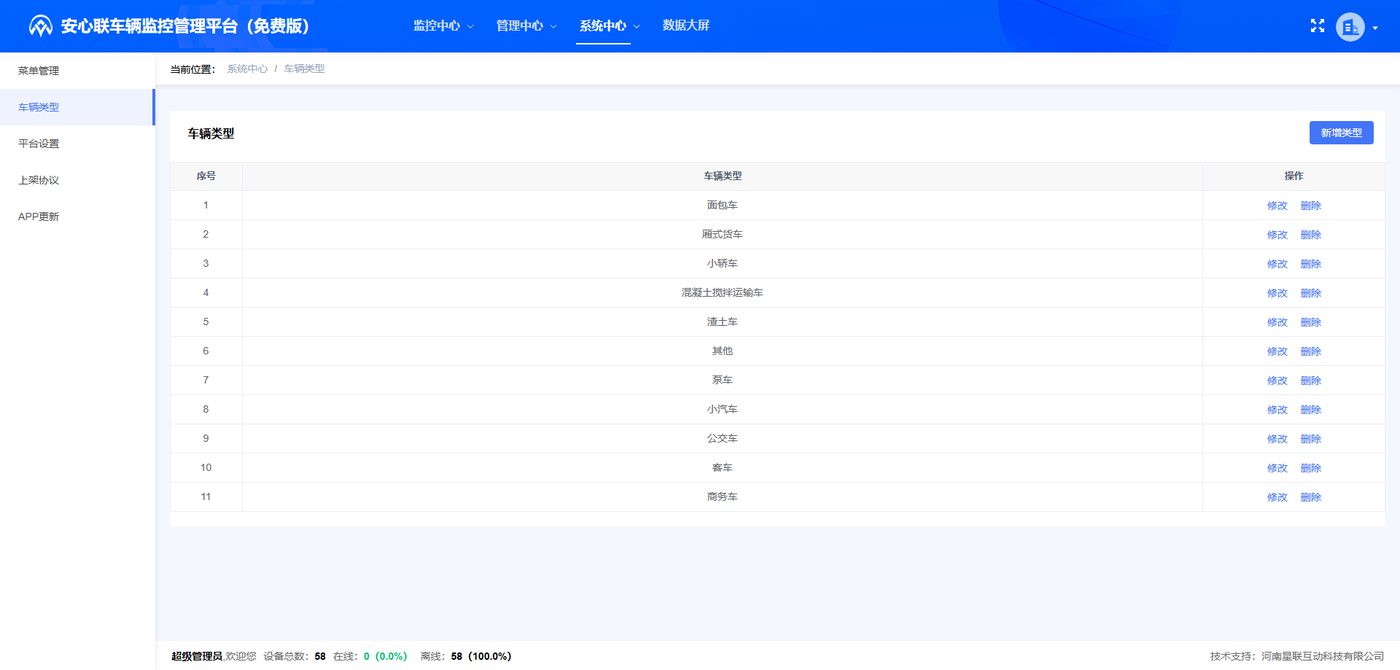Click the 安心联 platform logo icon
The height and width of the screenshot is (670, 1400).
point(40,26)
